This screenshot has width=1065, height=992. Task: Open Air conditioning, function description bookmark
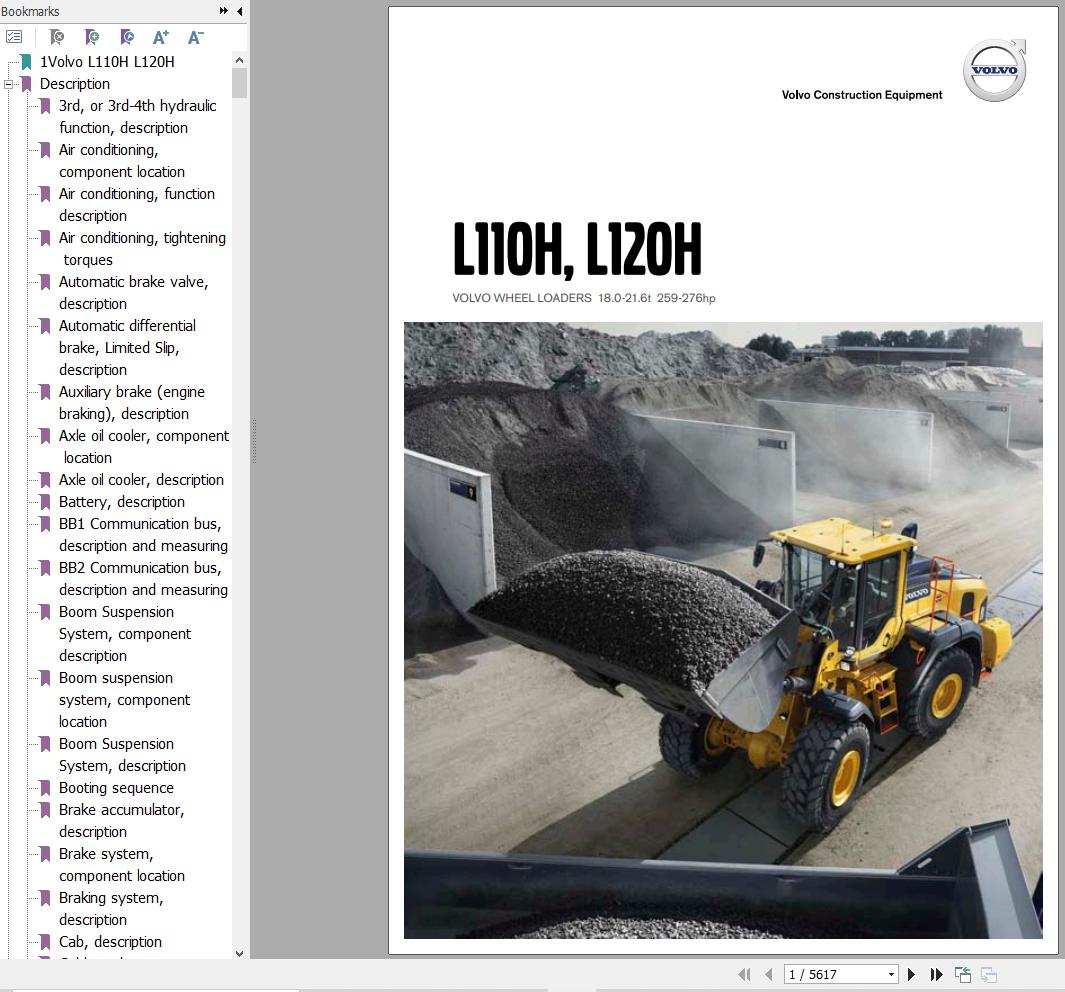tap(137, 204)
